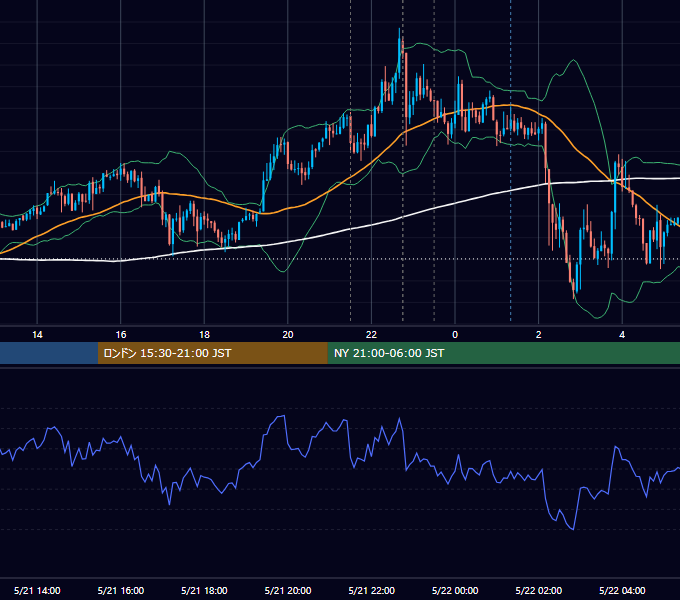Click the ロンドン 15:30-21:00 JST session band
The height and width of the screenshot is (600, 680).
[x=212, y=353]
